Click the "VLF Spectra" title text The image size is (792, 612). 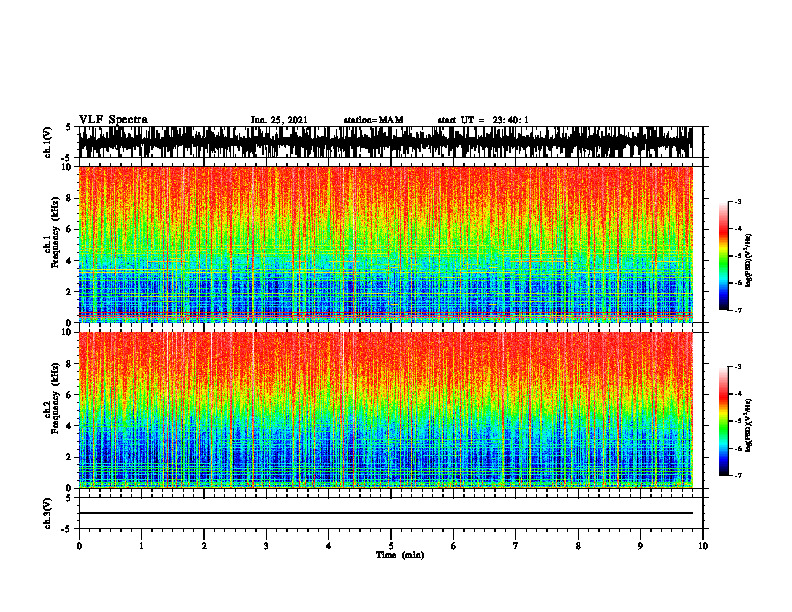click(x=113, y=120)
